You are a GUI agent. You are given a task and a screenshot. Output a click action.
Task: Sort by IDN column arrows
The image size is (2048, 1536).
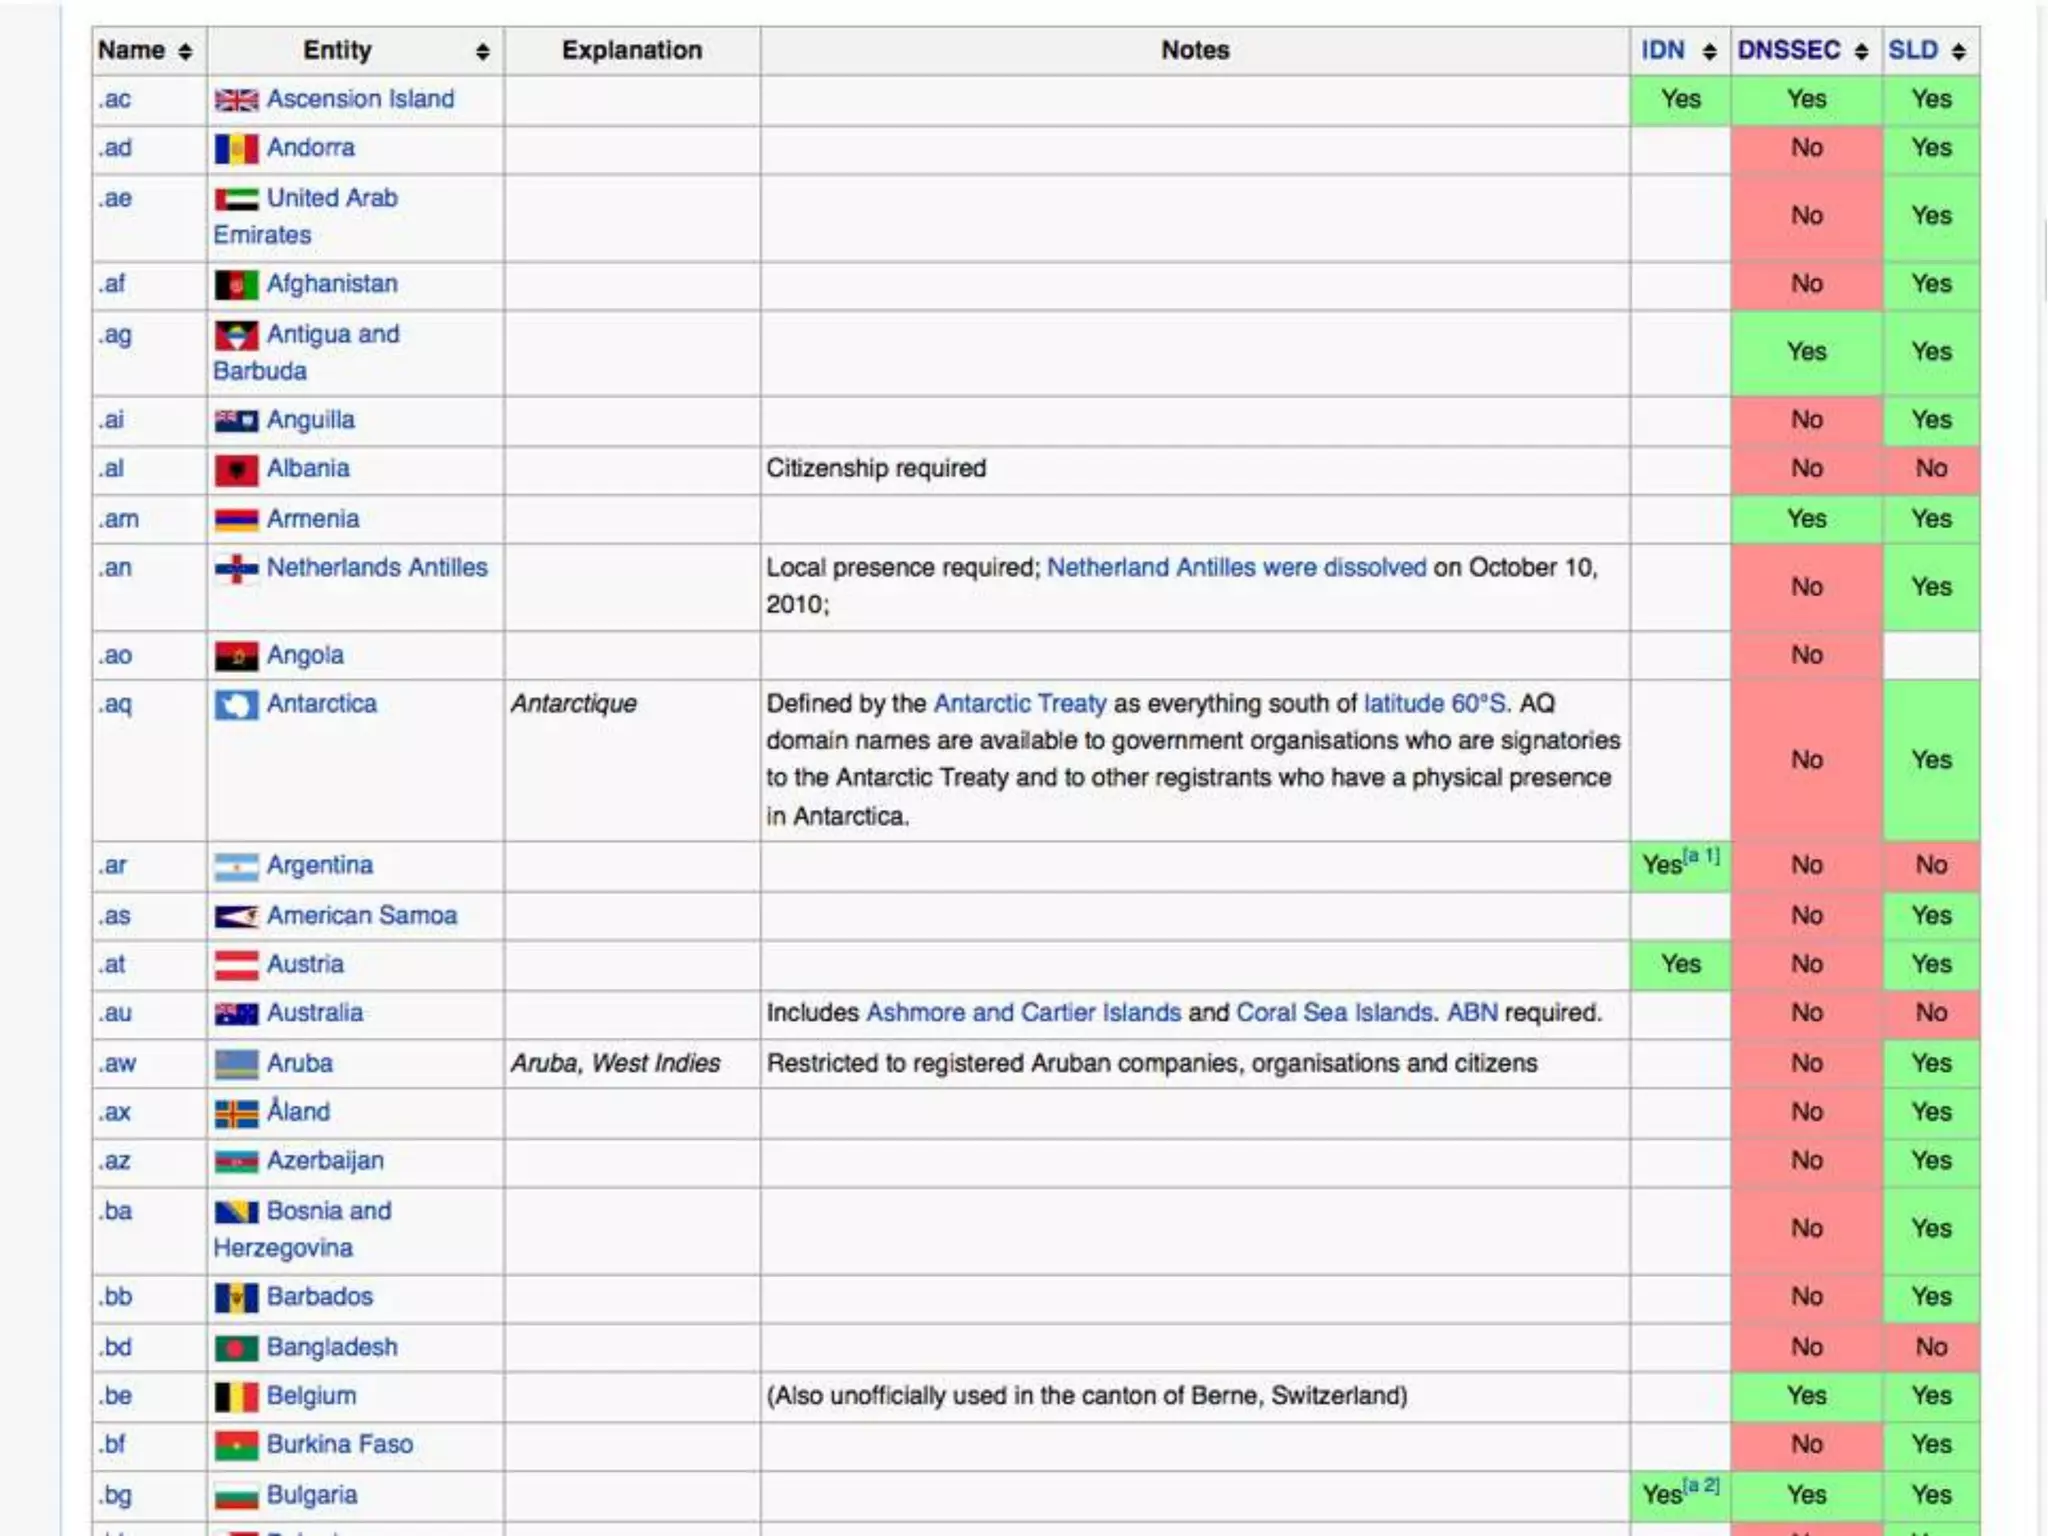1710,52
